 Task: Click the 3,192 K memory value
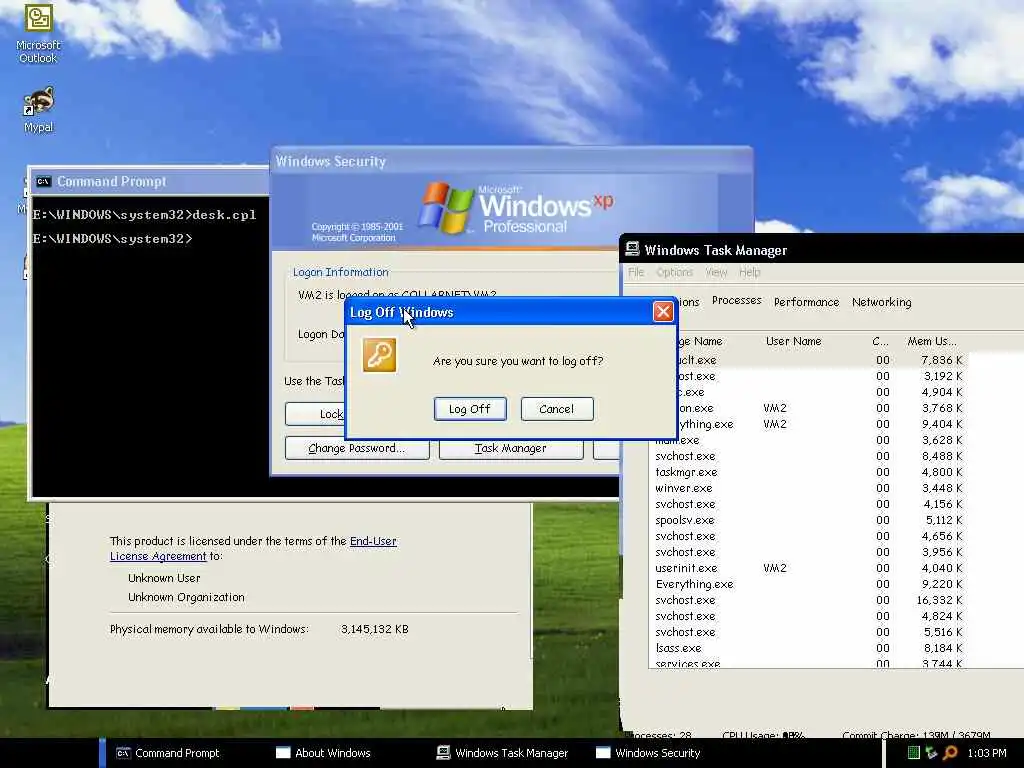click(942, 376)
